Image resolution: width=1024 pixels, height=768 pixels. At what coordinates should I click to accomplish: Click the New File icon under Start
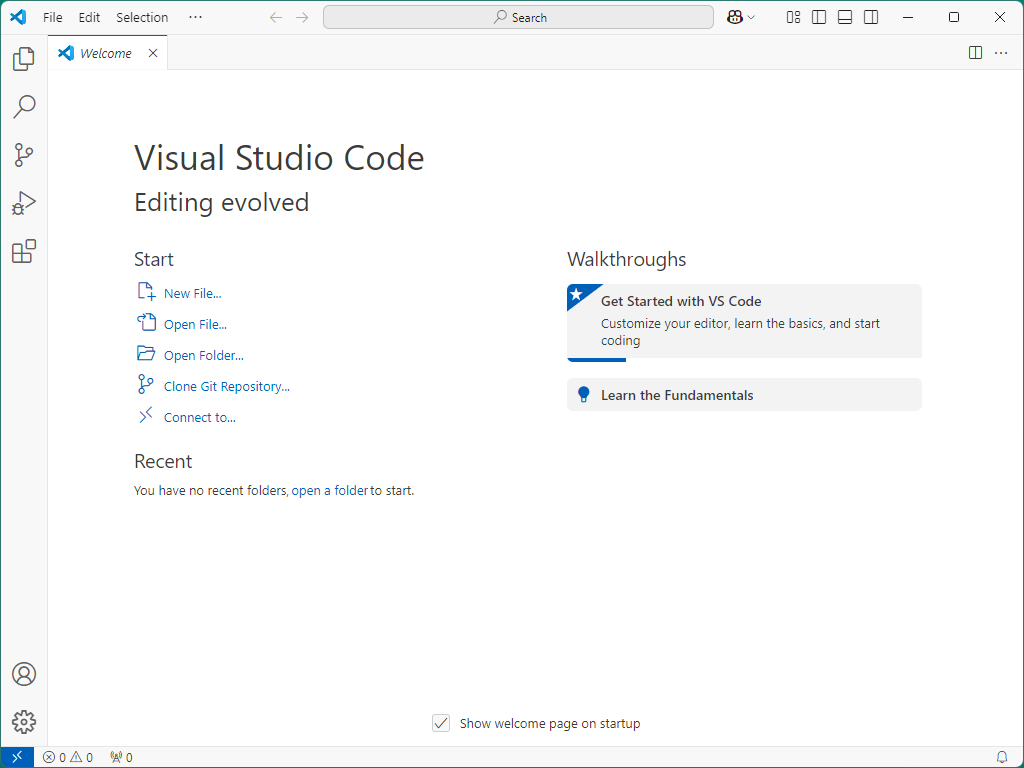146,291
